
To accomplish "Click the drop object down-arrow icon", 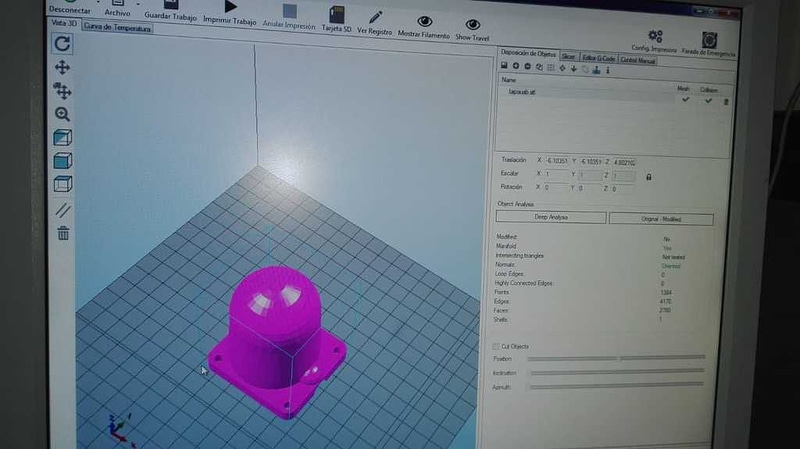I will [x=574, y=68].
